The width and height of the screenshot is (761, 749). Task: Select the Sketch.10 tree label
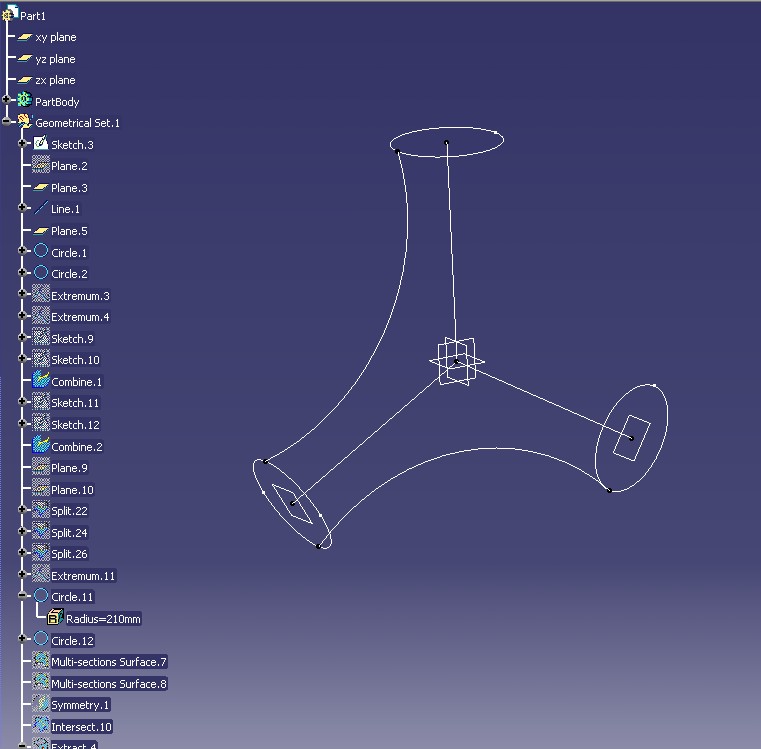75,360
